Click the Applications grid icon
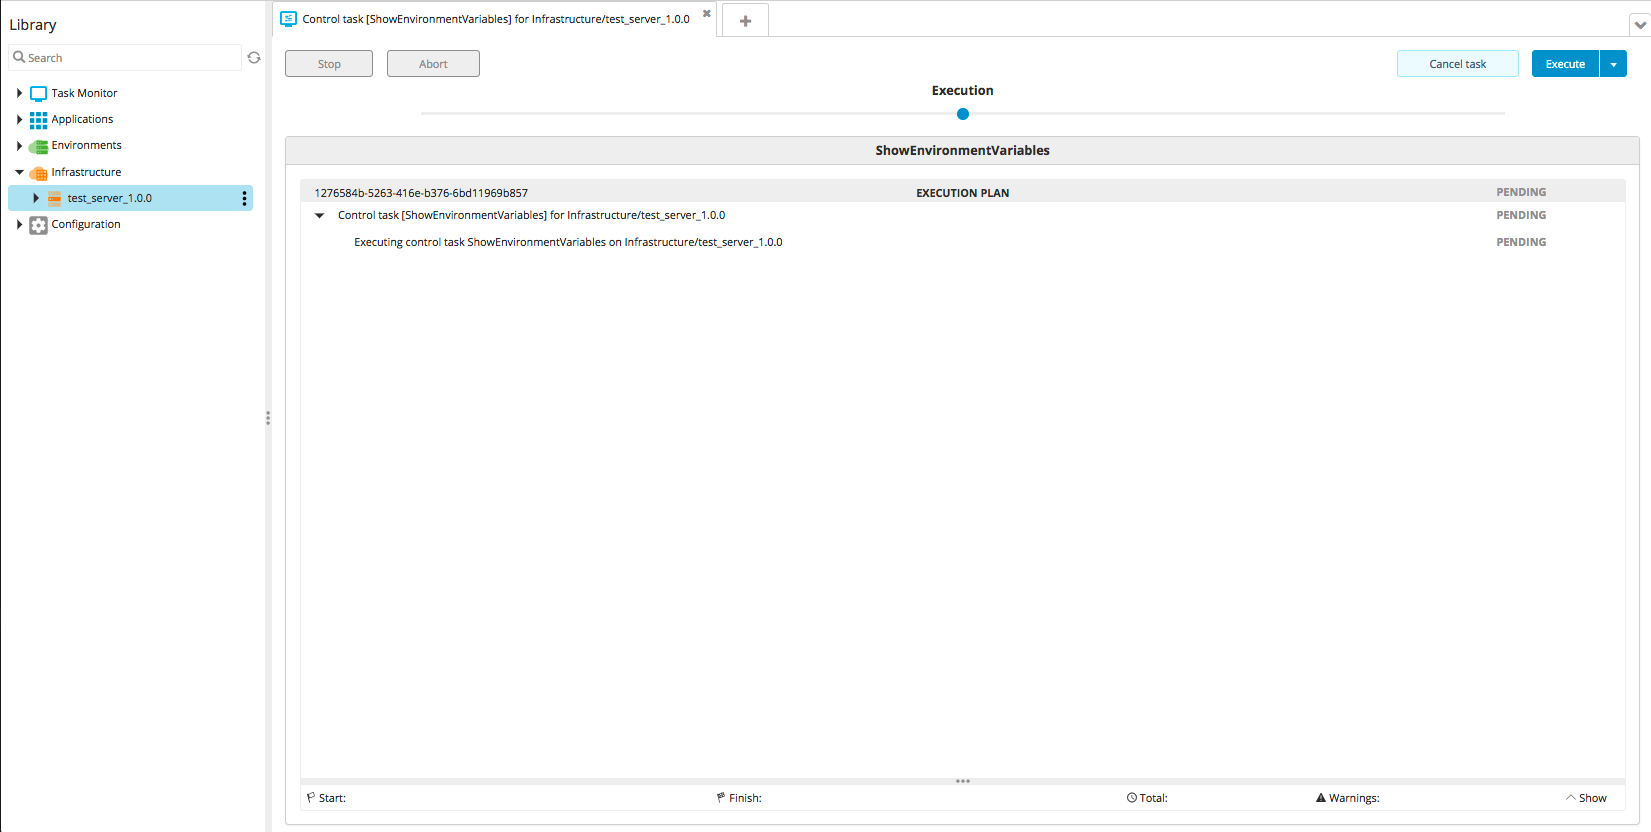Image resolution: width=1651 pixels, height=832 pixels. coord(38,120)
